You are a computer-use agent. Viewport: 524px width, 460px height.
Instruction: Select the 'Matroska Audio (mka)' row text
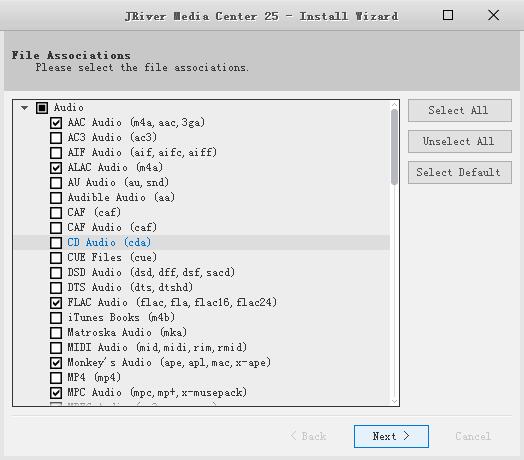click(127, 333)
